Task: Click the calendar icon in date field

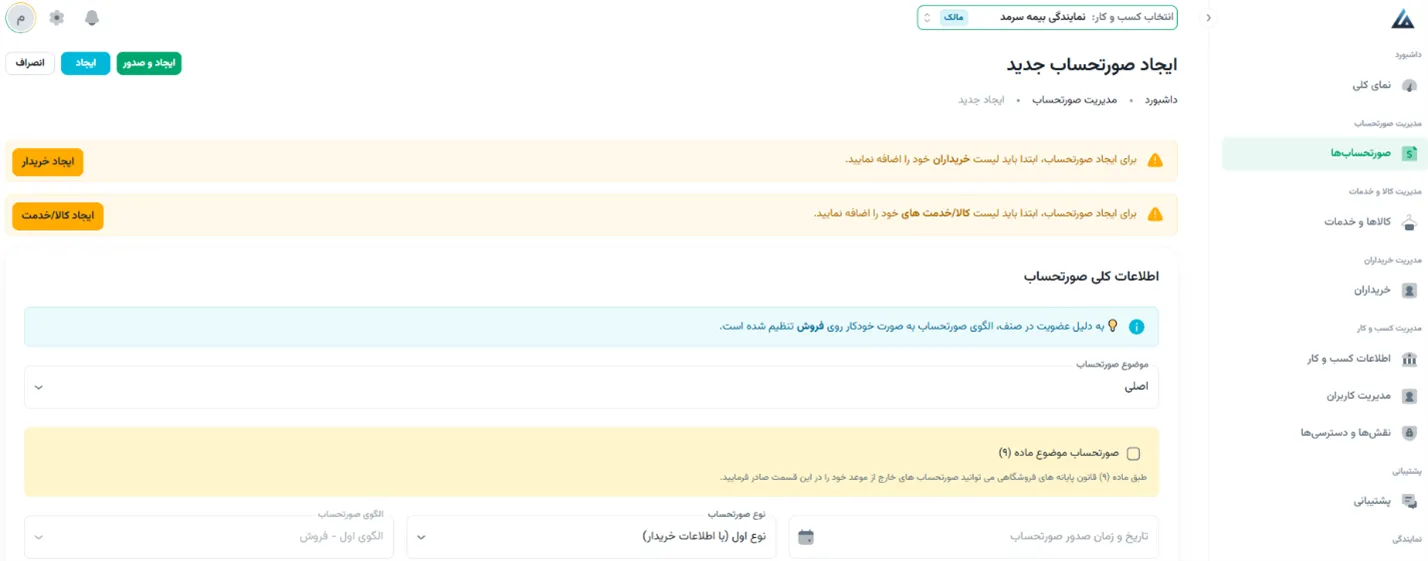Action: (806, 537)
